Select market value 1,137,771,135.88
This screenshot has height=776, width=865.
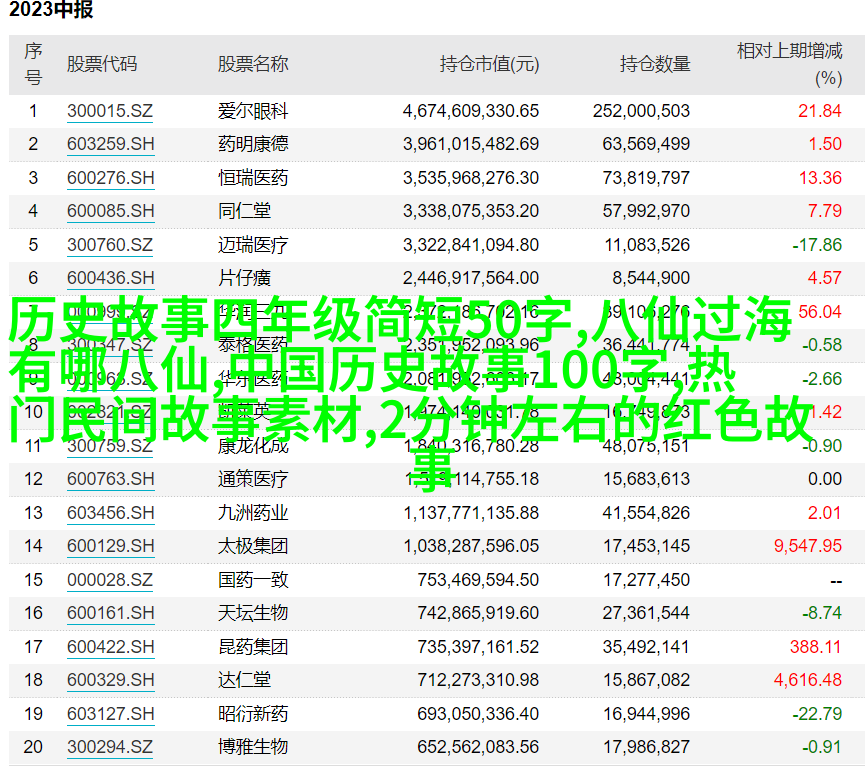coord(471,513)
